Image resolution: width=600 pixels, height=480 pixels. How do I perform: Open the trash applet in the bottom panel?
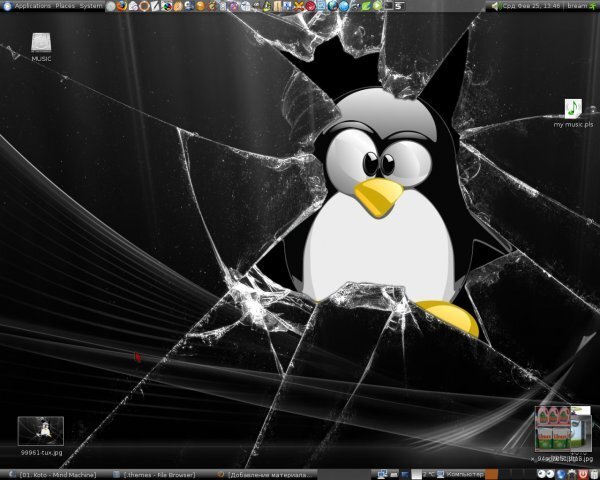[594, 474]
